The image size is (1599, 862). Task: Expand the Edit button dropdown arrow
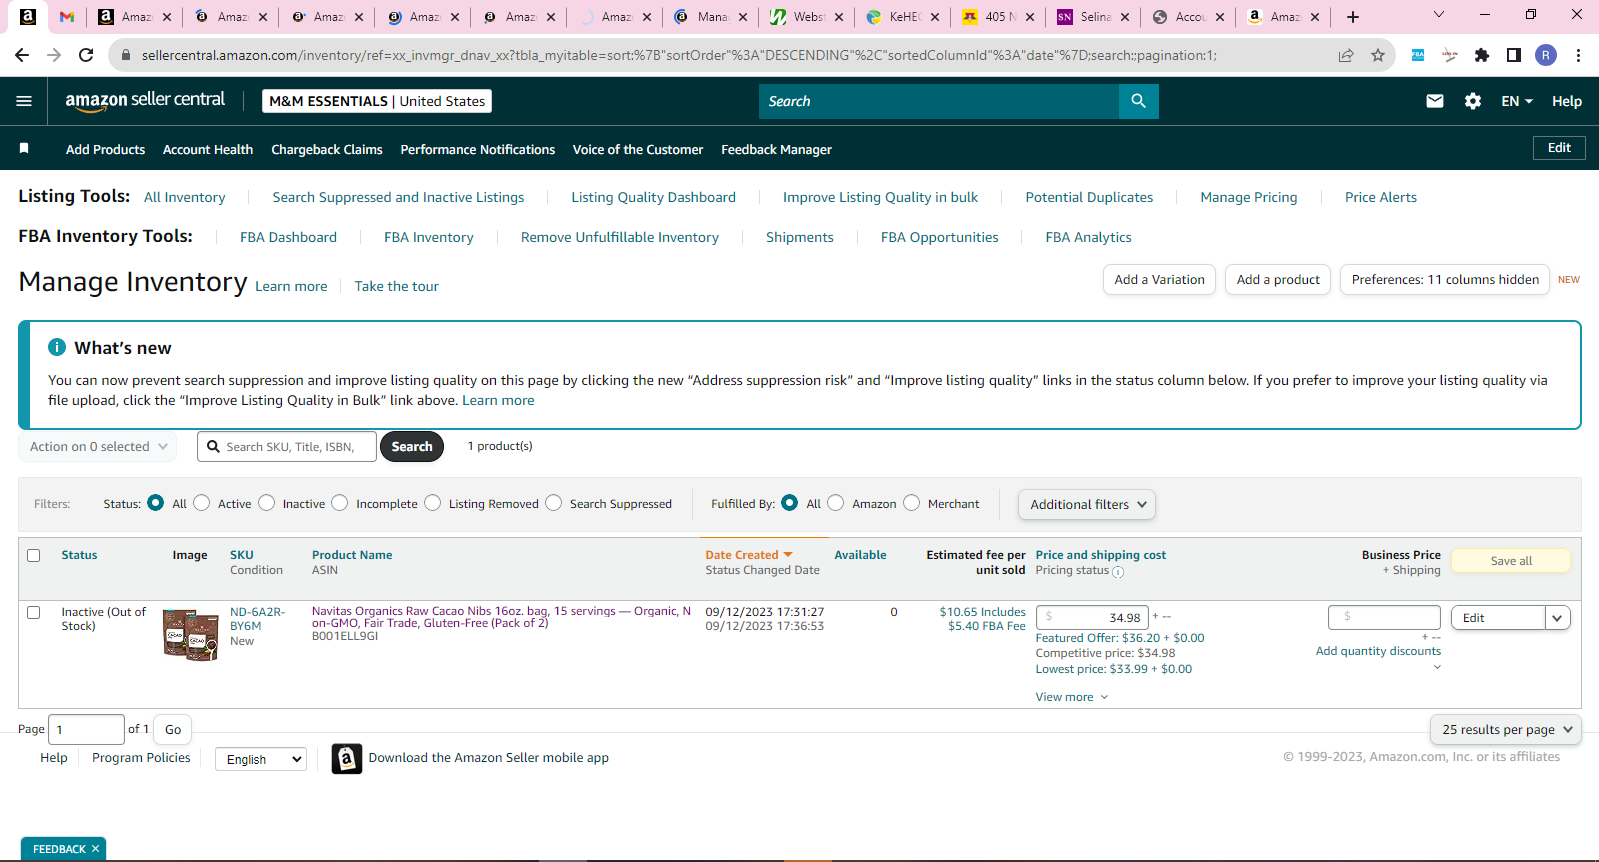tap(1557, 618)
